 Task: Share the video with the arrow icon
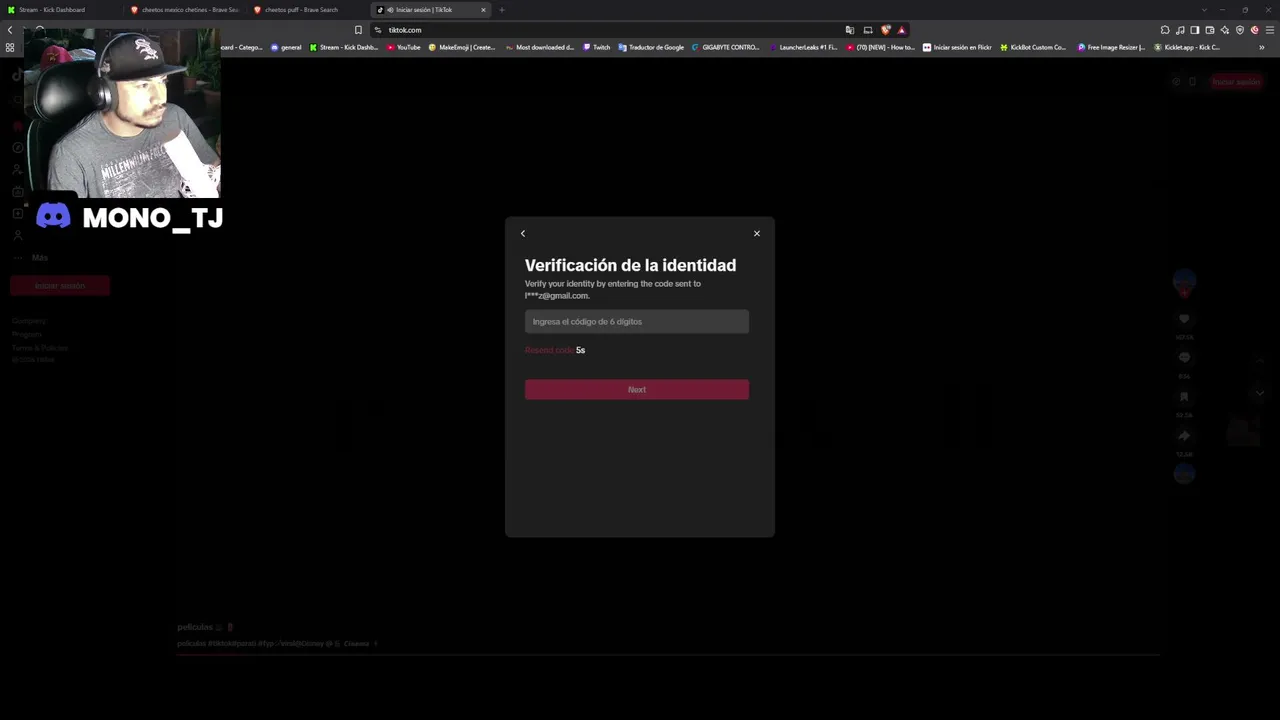click(x=1184, y=436)
